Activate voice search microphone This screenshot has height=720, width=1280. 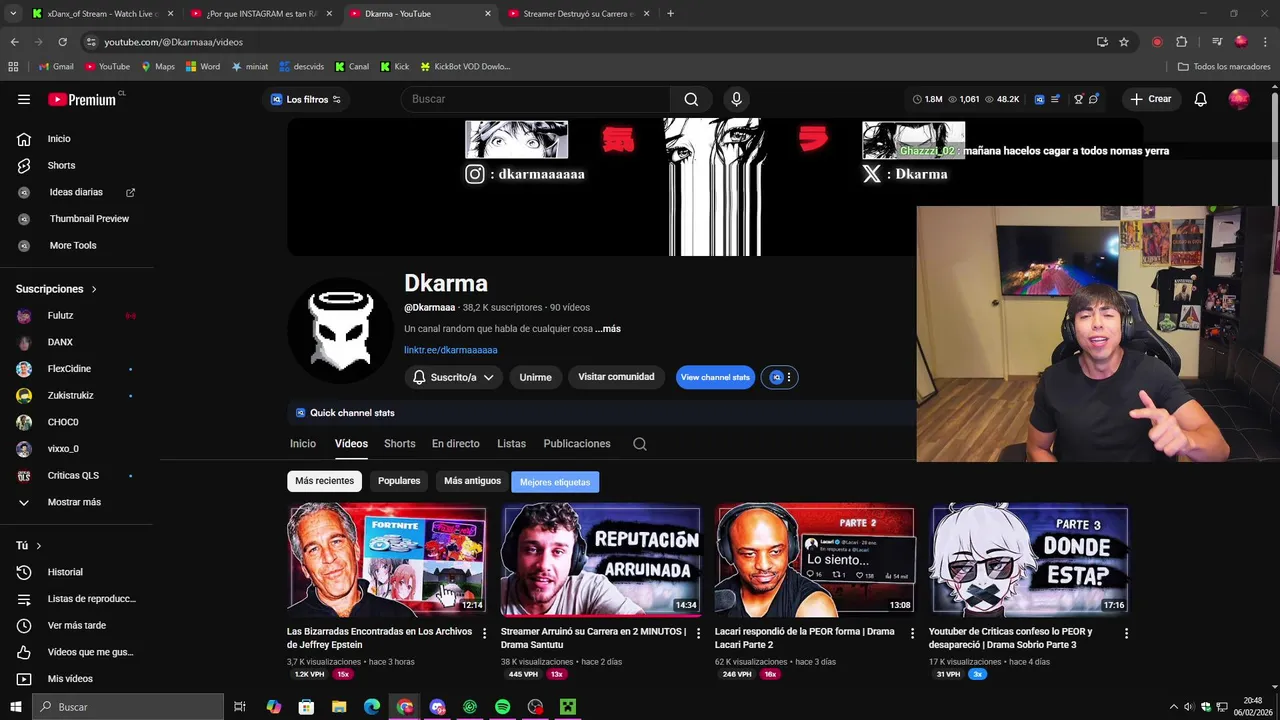[736, 99]
